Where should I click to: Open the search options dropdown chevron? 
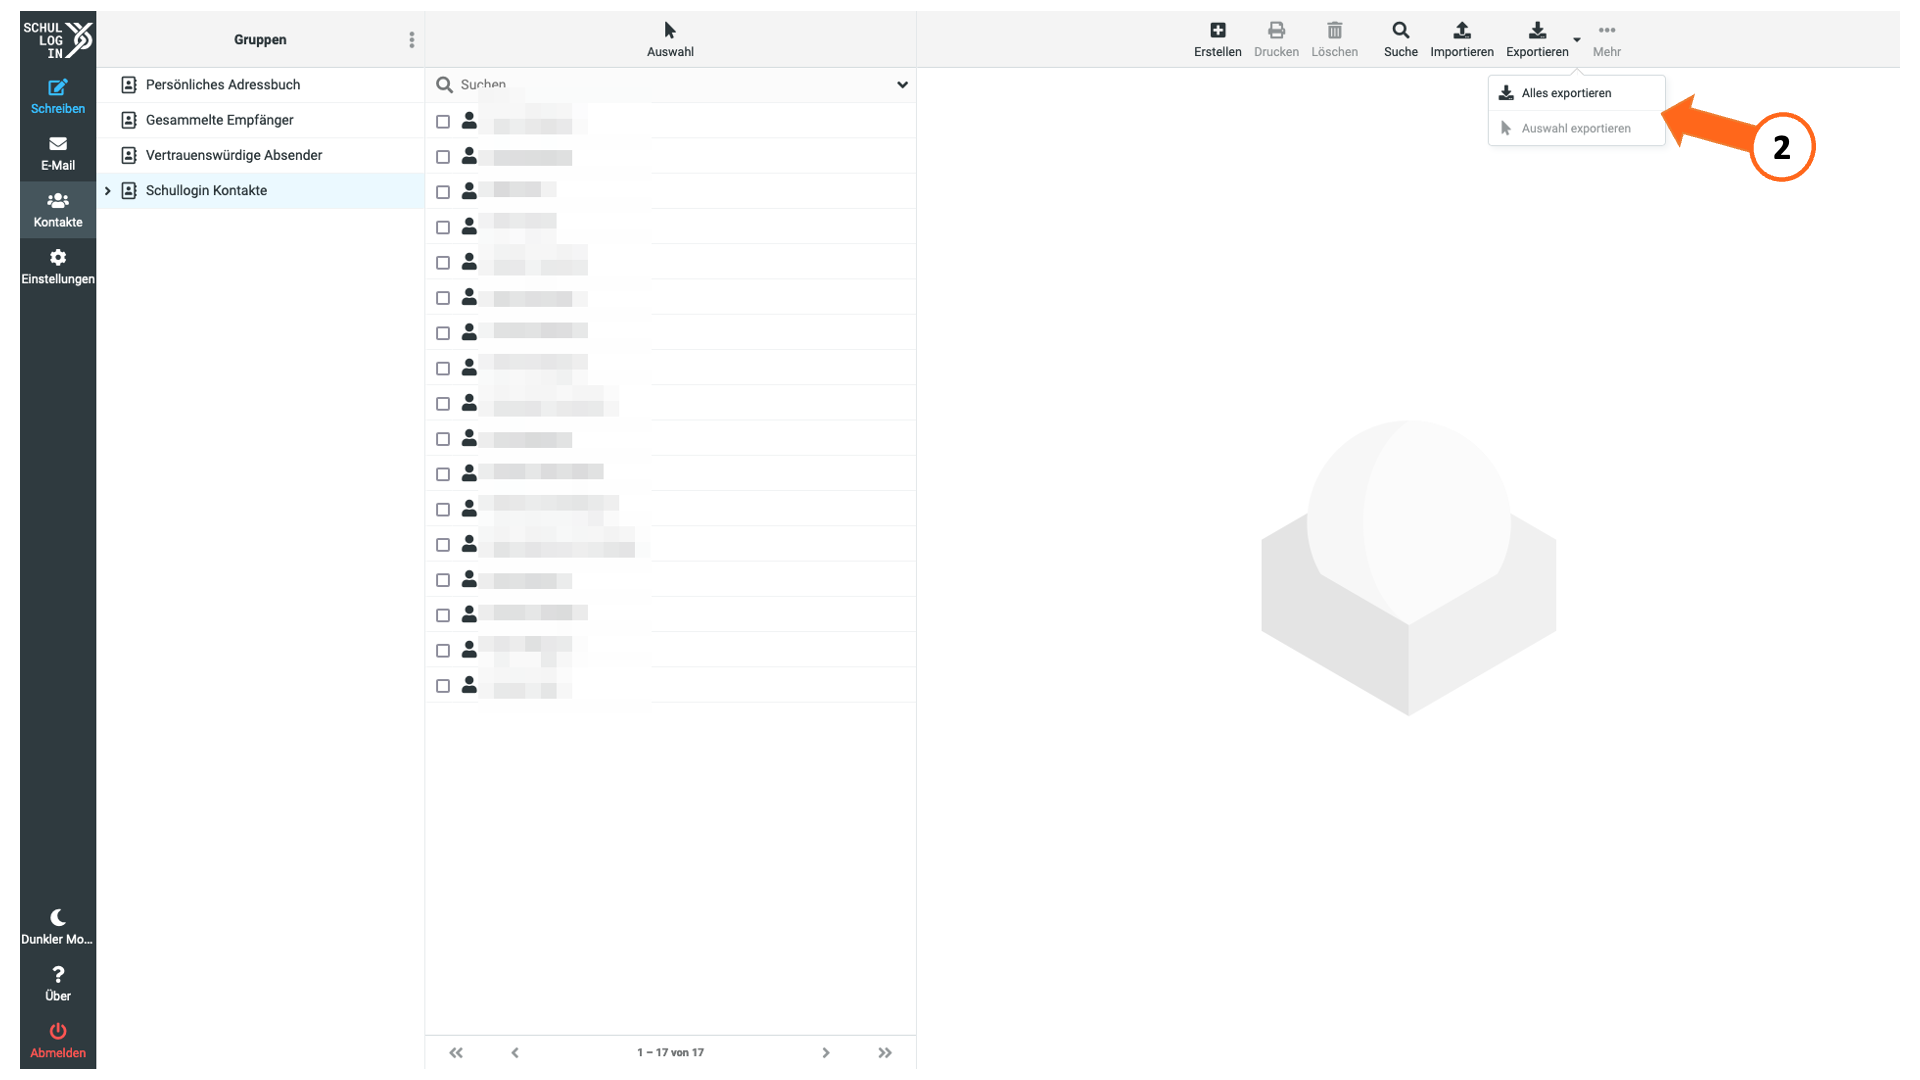902,85
